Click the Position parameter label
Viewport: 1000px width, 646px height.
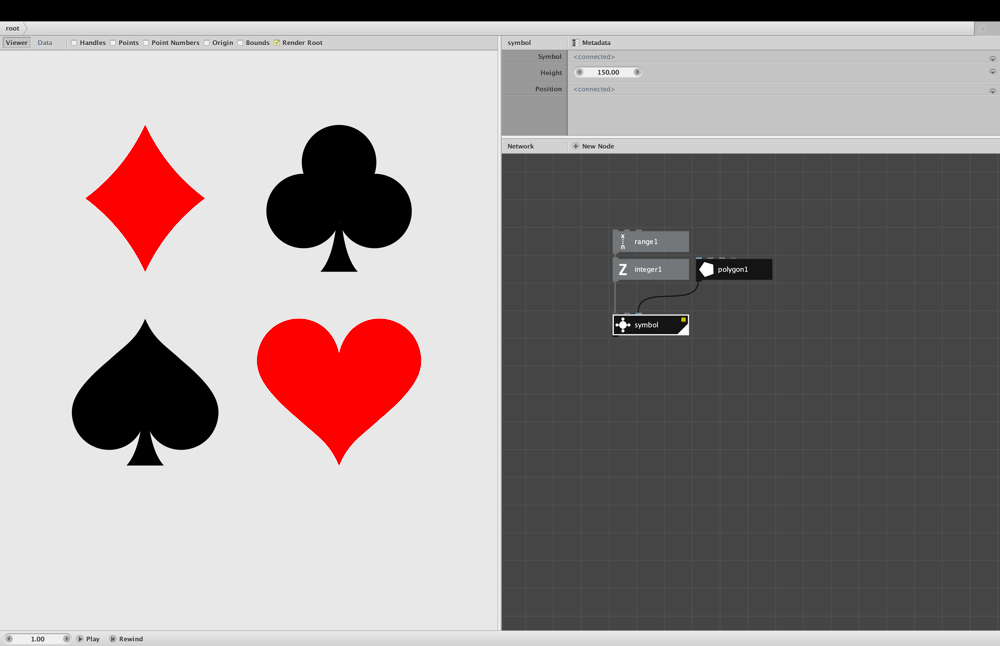tap(548, 89)
